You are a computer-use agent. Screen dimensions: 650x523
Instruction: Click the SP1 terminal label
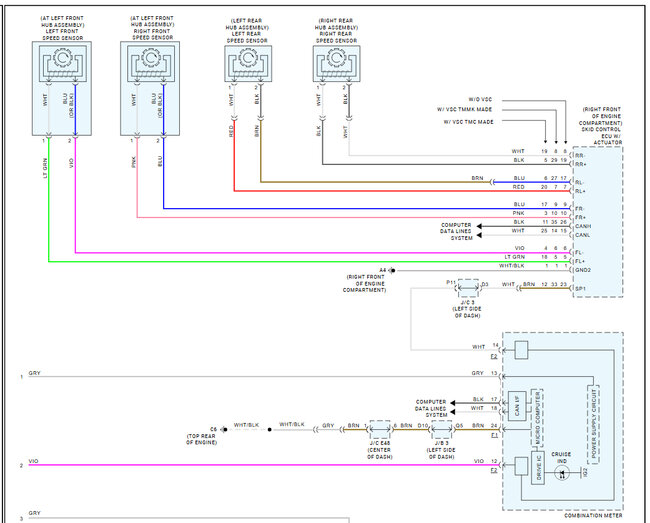pos(581,288)
